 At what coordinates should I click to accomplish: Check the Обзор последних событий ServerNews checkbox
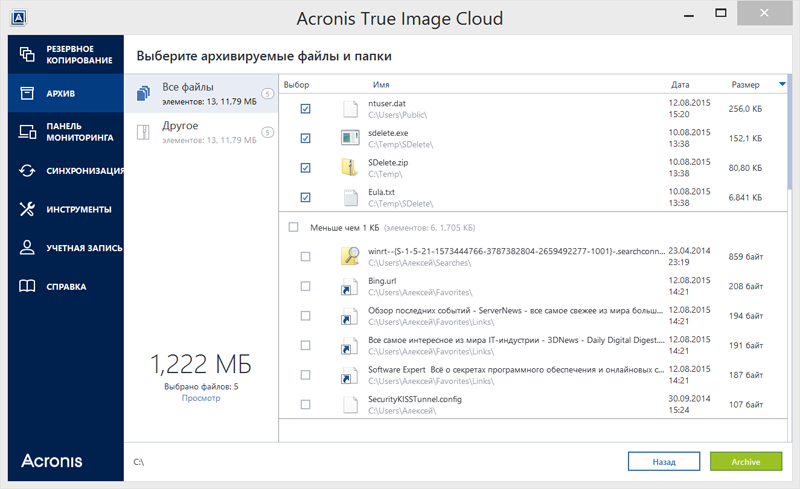coord(306,316)
